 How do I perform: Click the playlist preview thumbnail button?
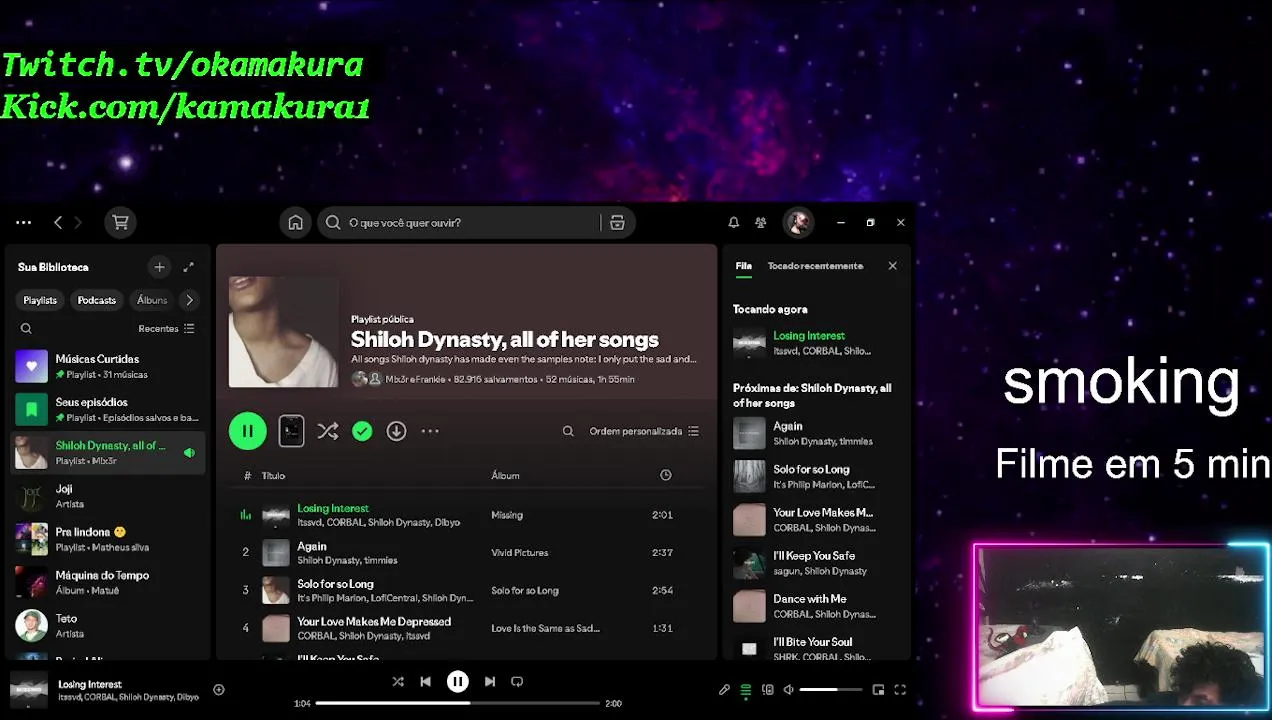291,431
